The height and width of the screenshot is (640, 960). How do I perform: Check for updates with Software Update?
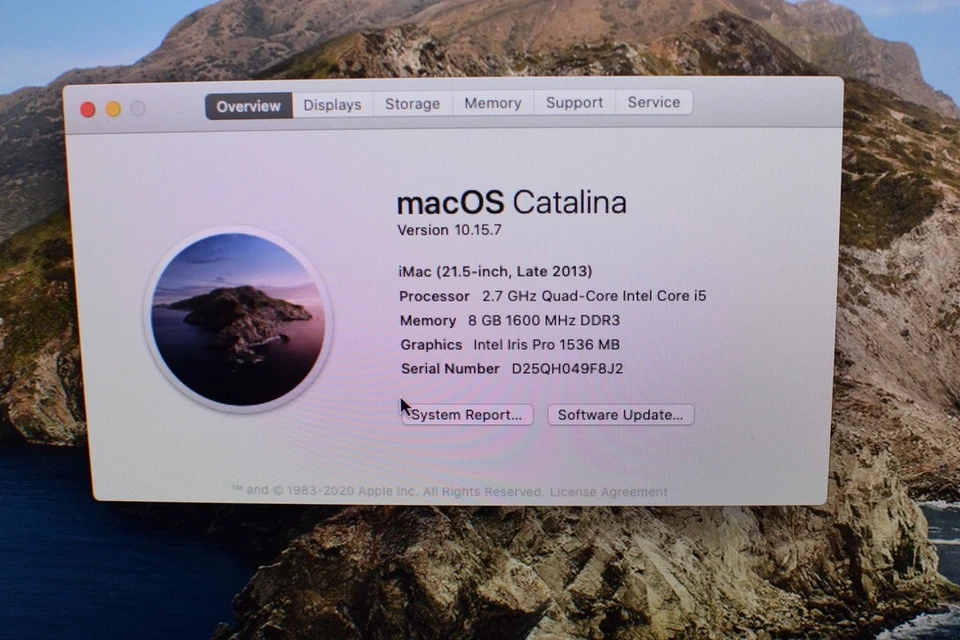[x=620, y=414]
